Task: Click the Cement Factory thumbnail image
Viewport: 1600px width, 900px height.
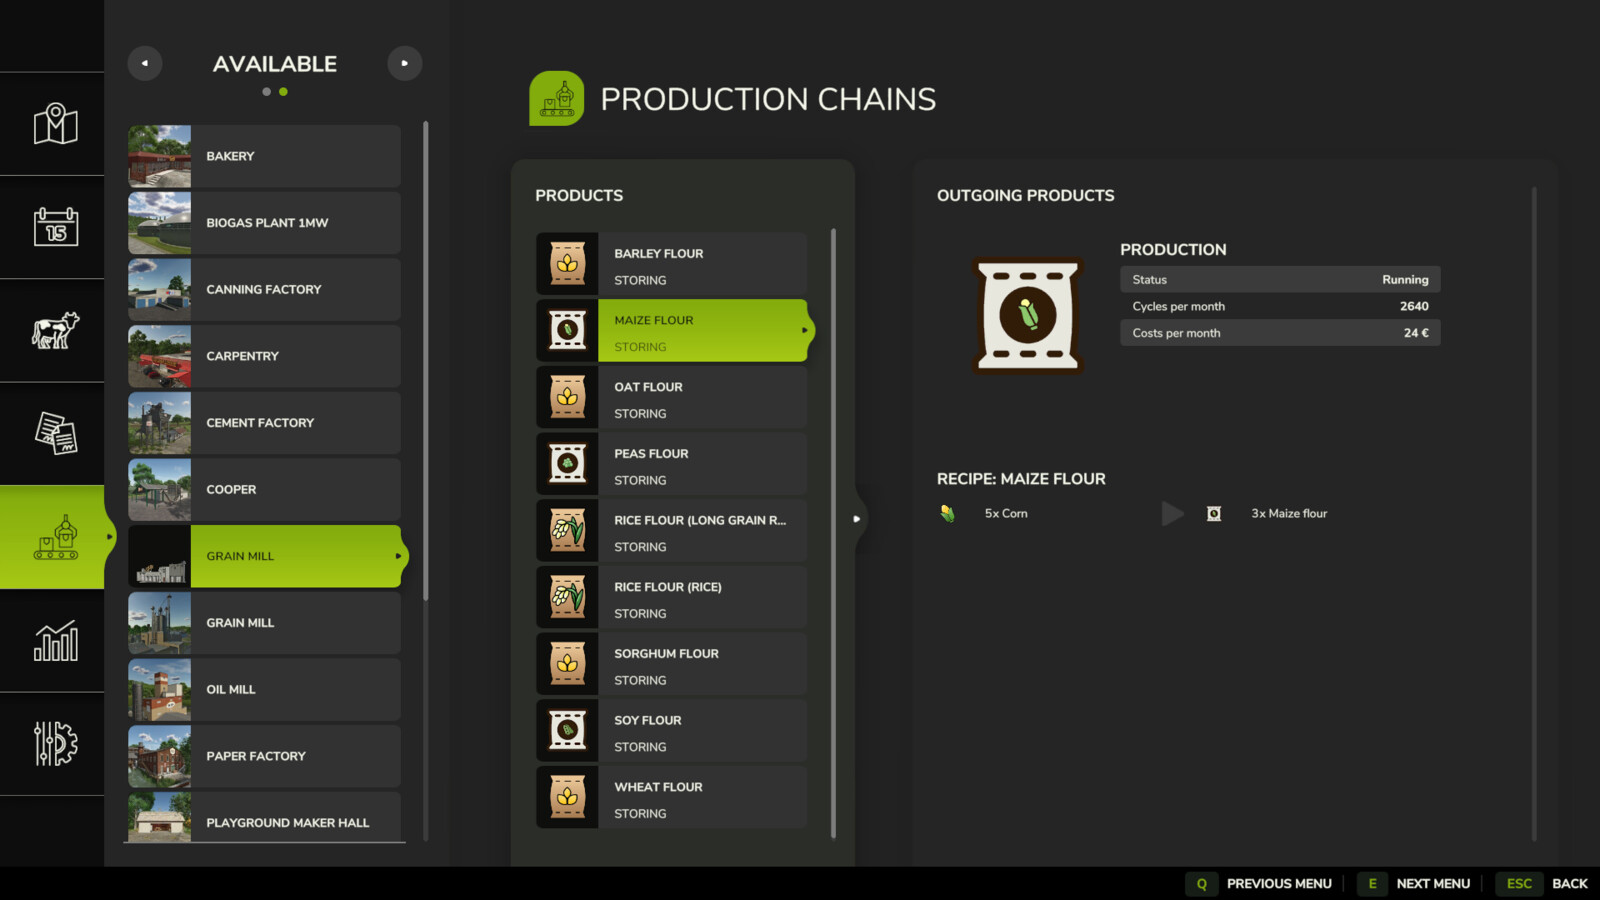Action: pyautogui.click(x=160, y=423)
